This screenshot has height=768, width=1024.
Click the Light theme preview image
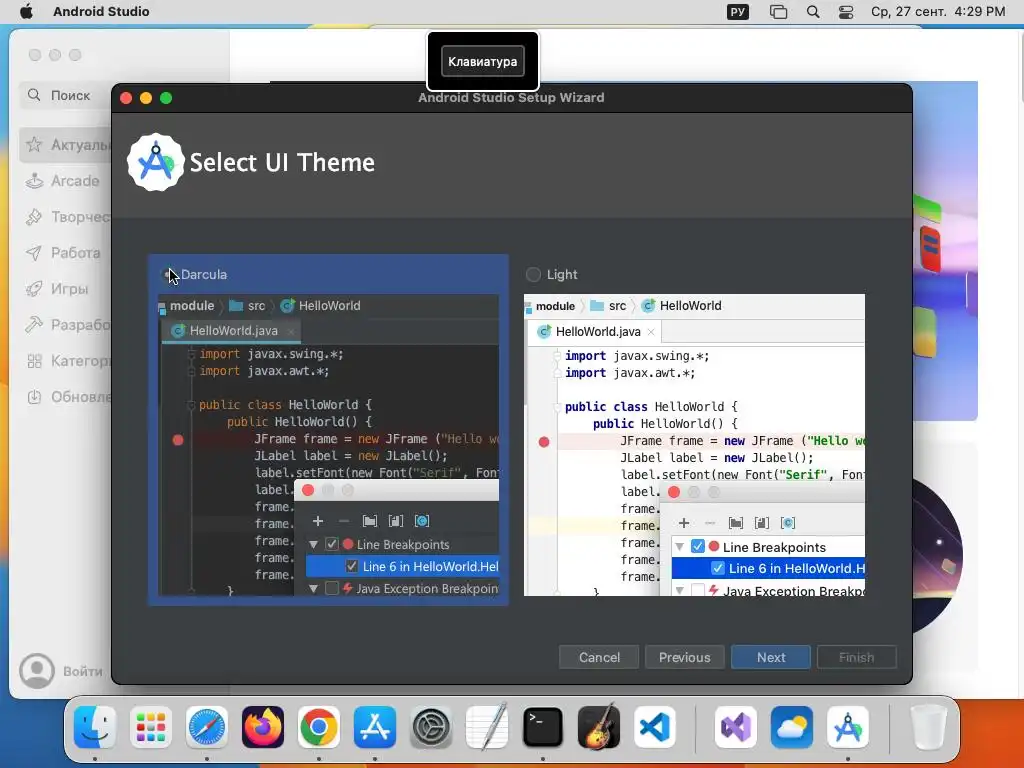coord(694,445)
